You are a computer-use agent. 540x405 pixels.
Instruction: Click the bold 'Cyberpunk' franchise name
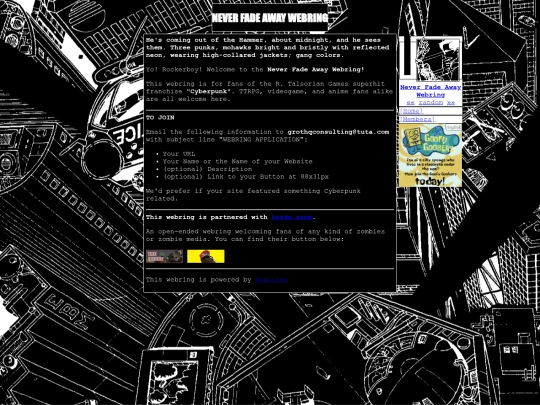pyautogui.click(x=208, y=92)
